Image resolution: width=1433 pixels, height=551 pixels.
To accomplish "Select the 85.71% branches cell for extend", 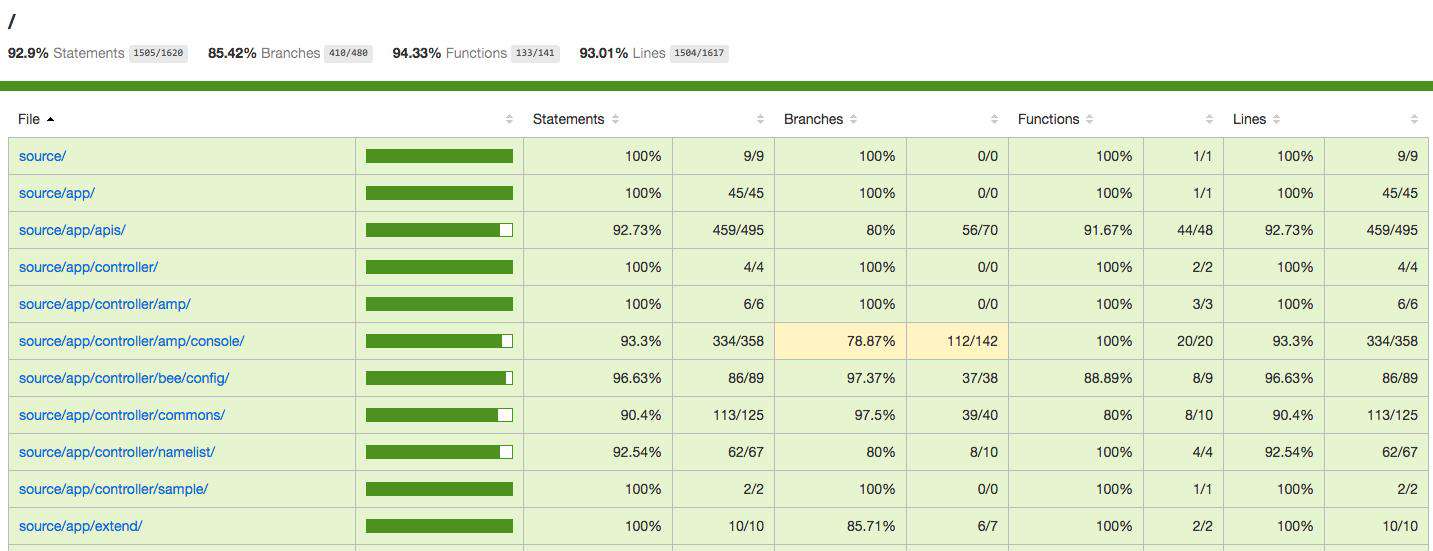I will [x=840, y=526].
